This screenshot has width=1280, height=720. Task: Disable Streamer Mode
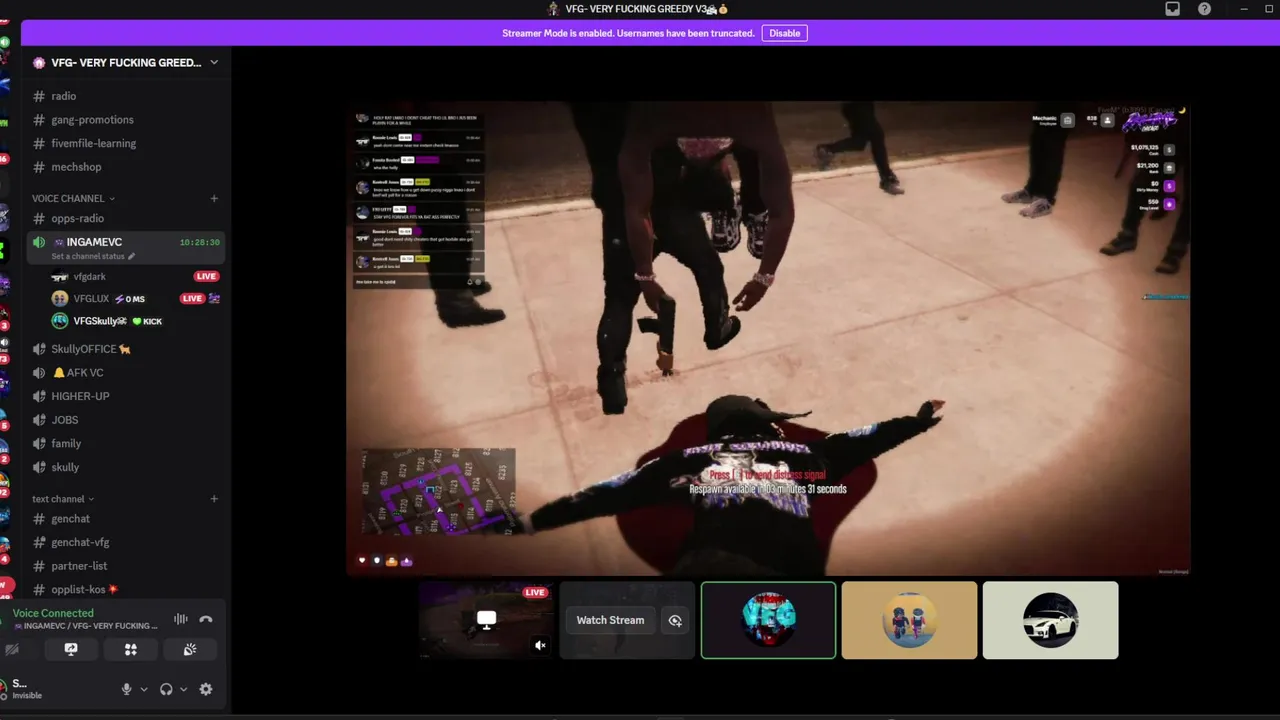(x=784, y=33)
